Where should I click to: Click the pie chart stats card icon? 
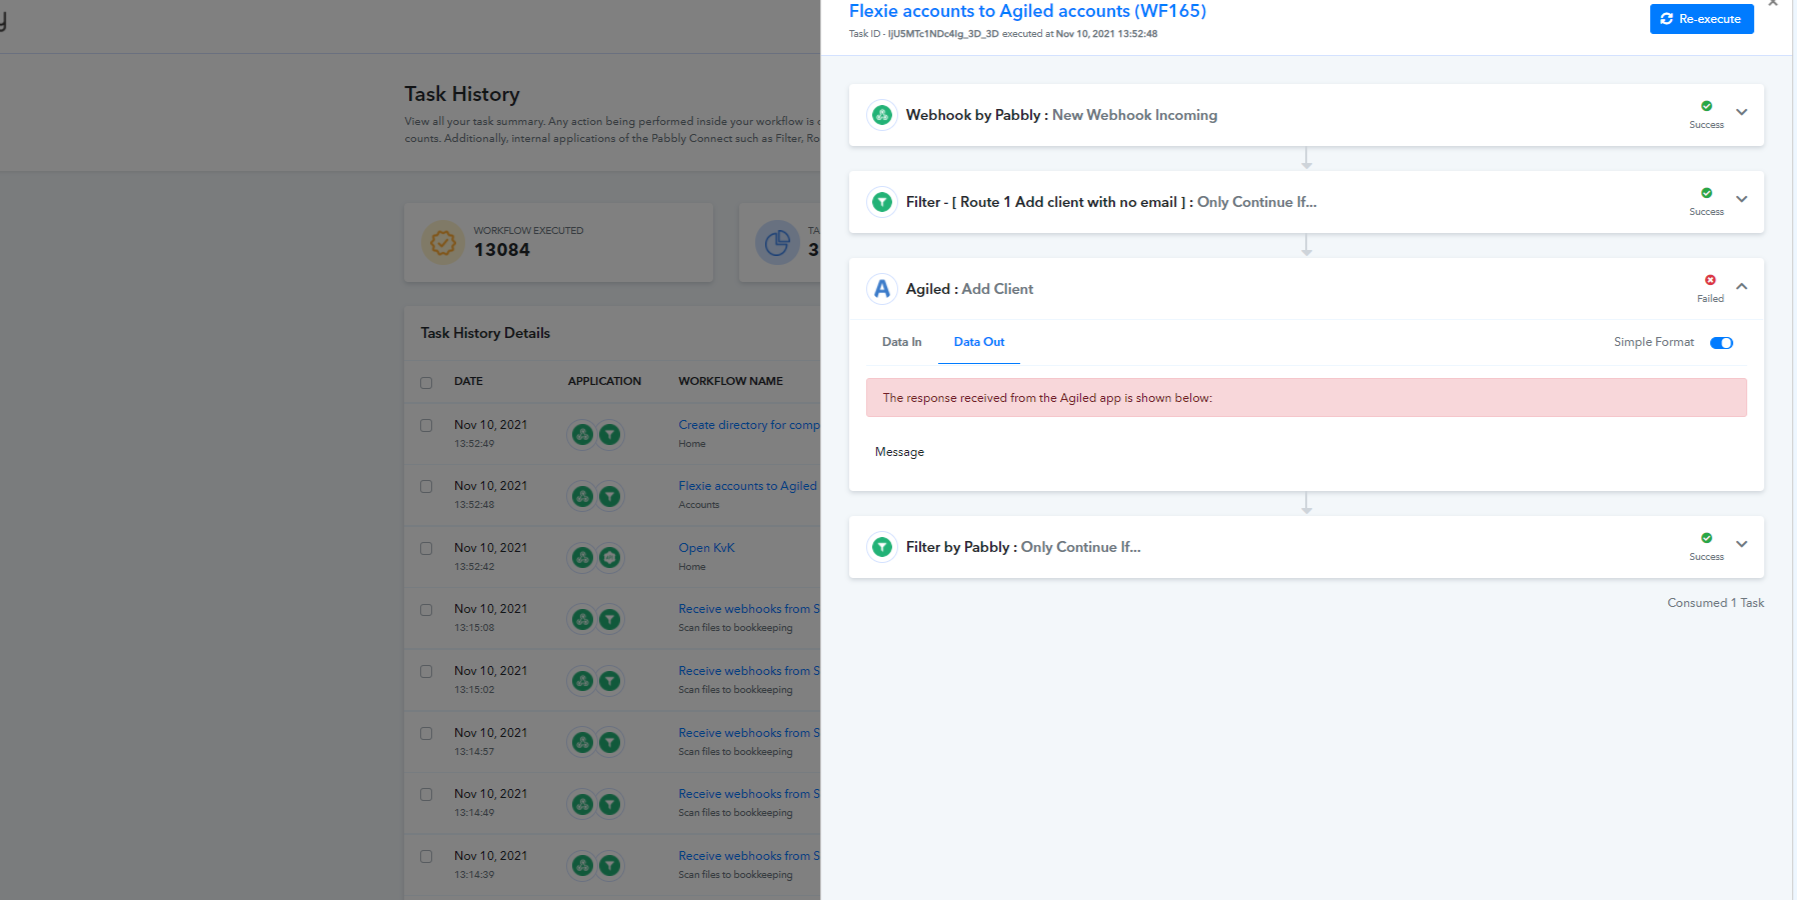777,242
